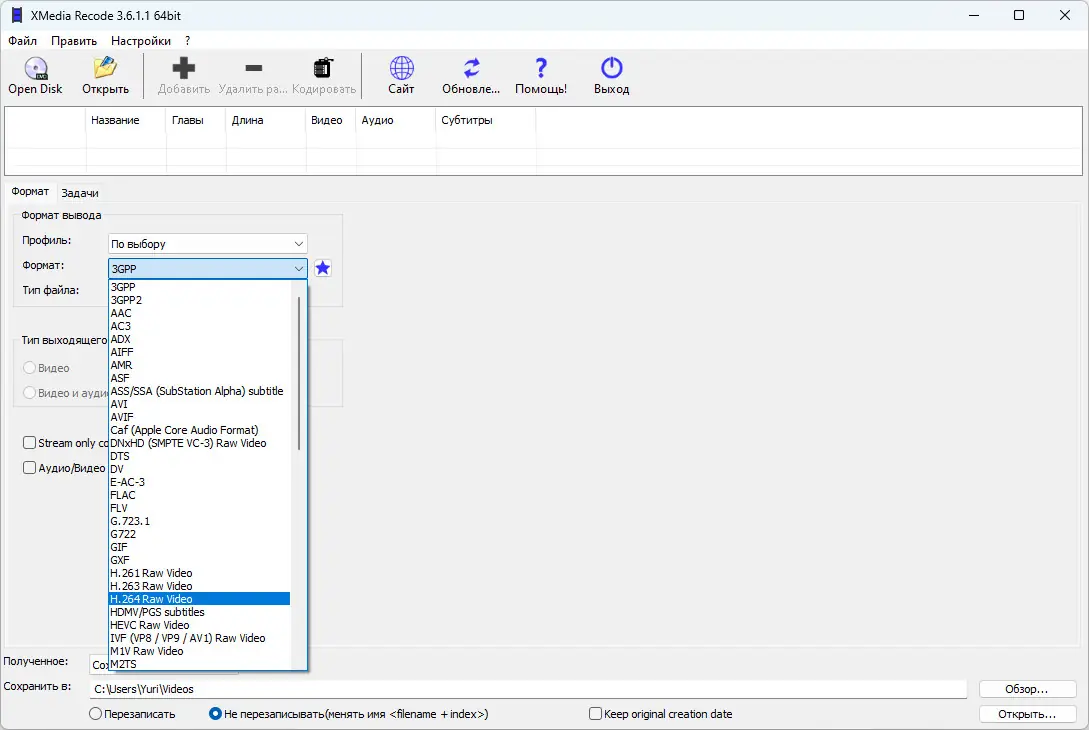Select DTS in the format list
This screenshot has height=730, width=1089.
point(199,456)
